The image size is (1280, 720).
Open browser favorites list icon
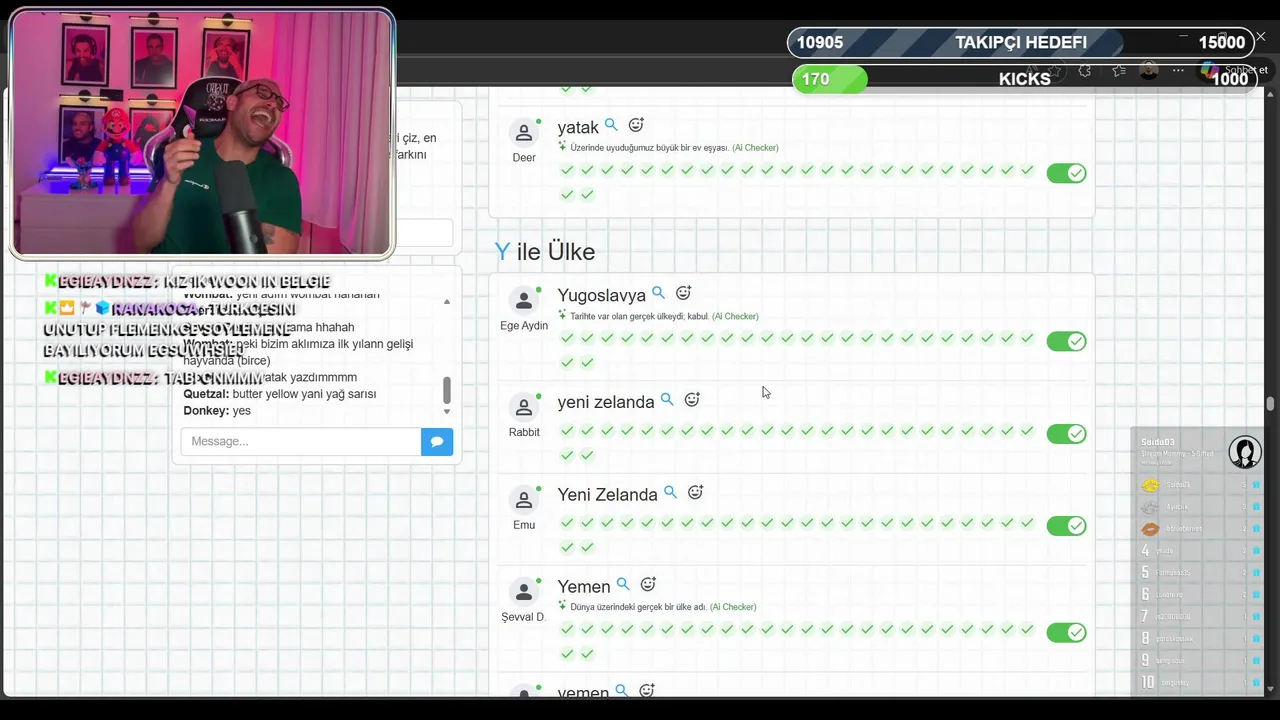point(1119,71)
